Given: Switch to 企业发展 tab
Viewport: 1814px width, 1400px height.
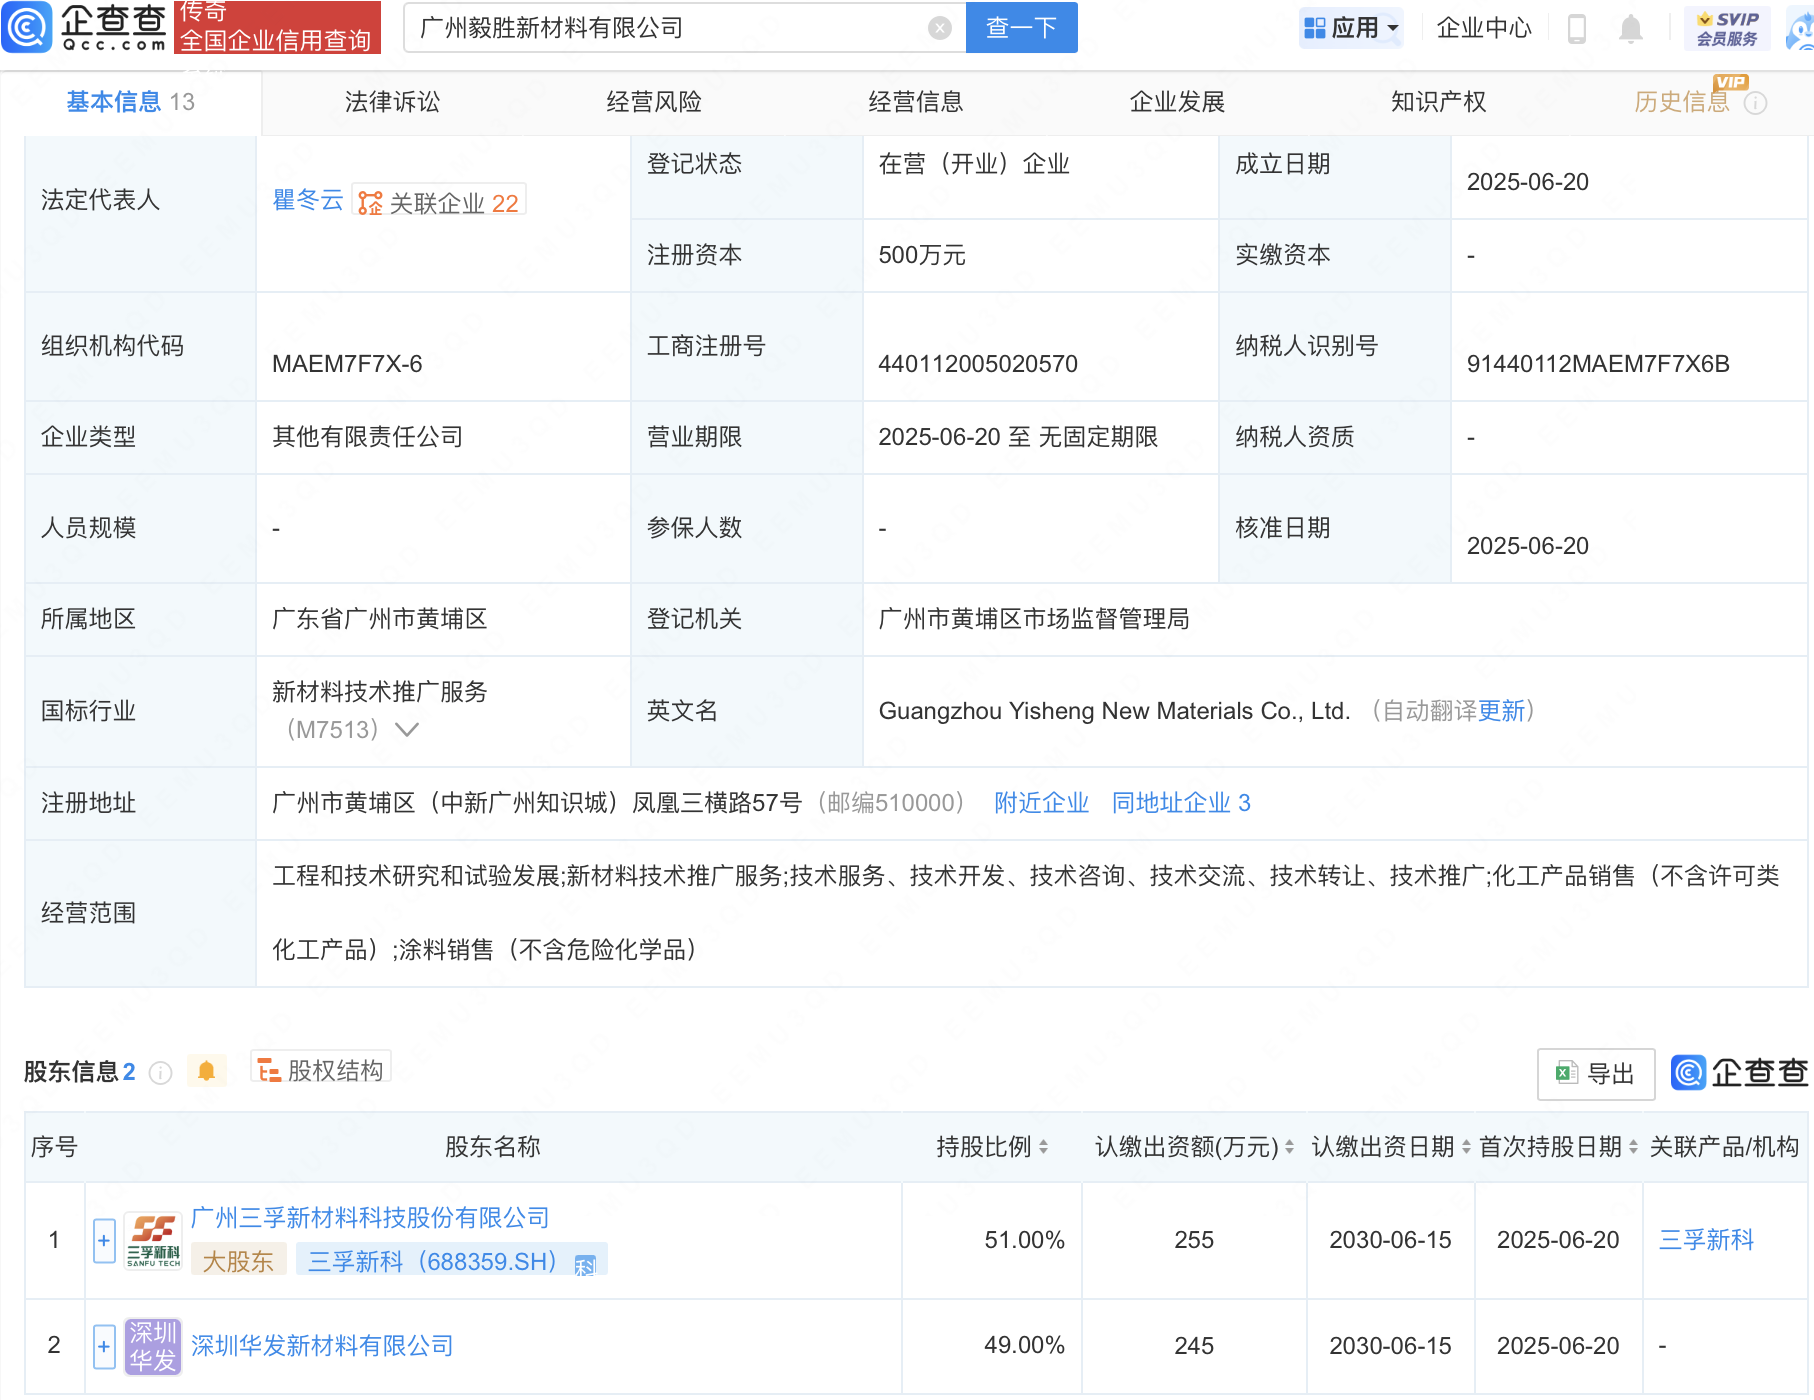Looking at the screenshot, I should click(x=1177, y=101).
